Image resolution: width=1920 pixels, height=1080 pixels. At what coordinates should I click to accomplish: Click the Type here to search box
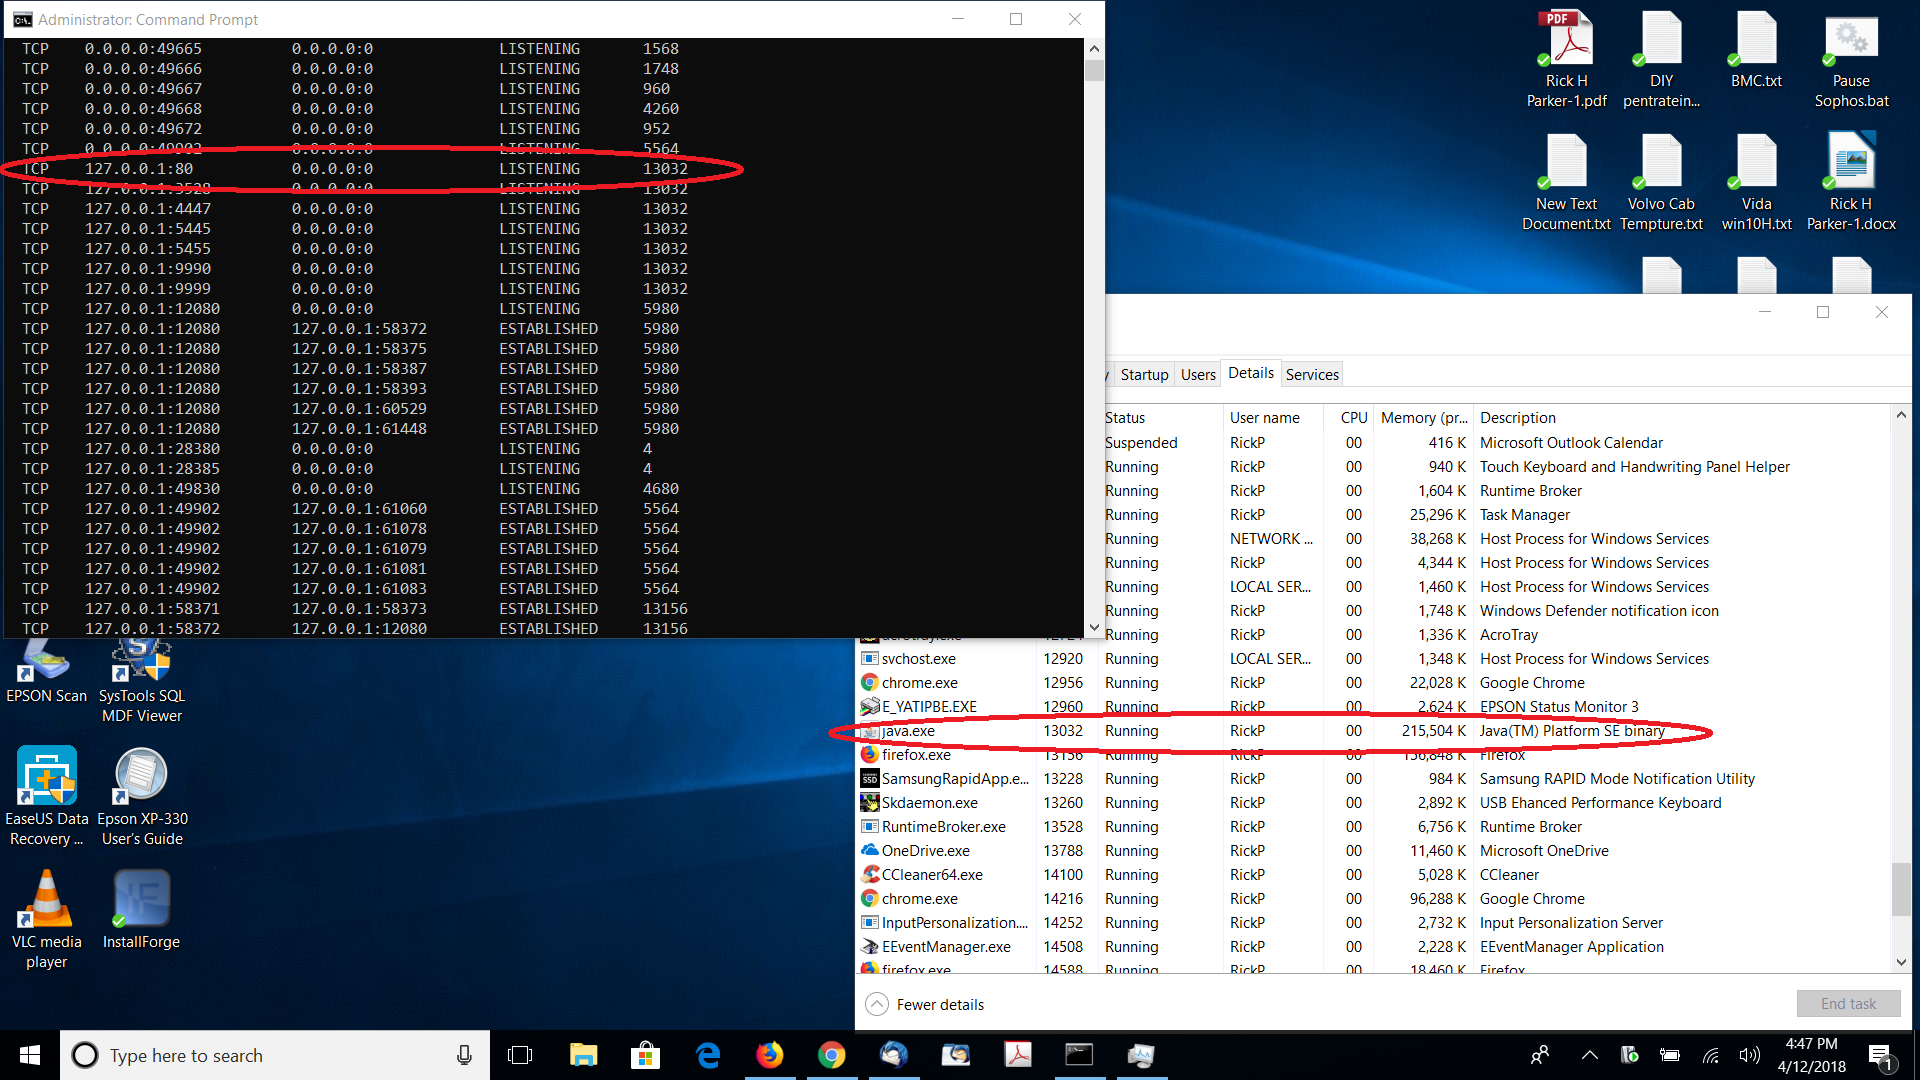[270, 1055]
